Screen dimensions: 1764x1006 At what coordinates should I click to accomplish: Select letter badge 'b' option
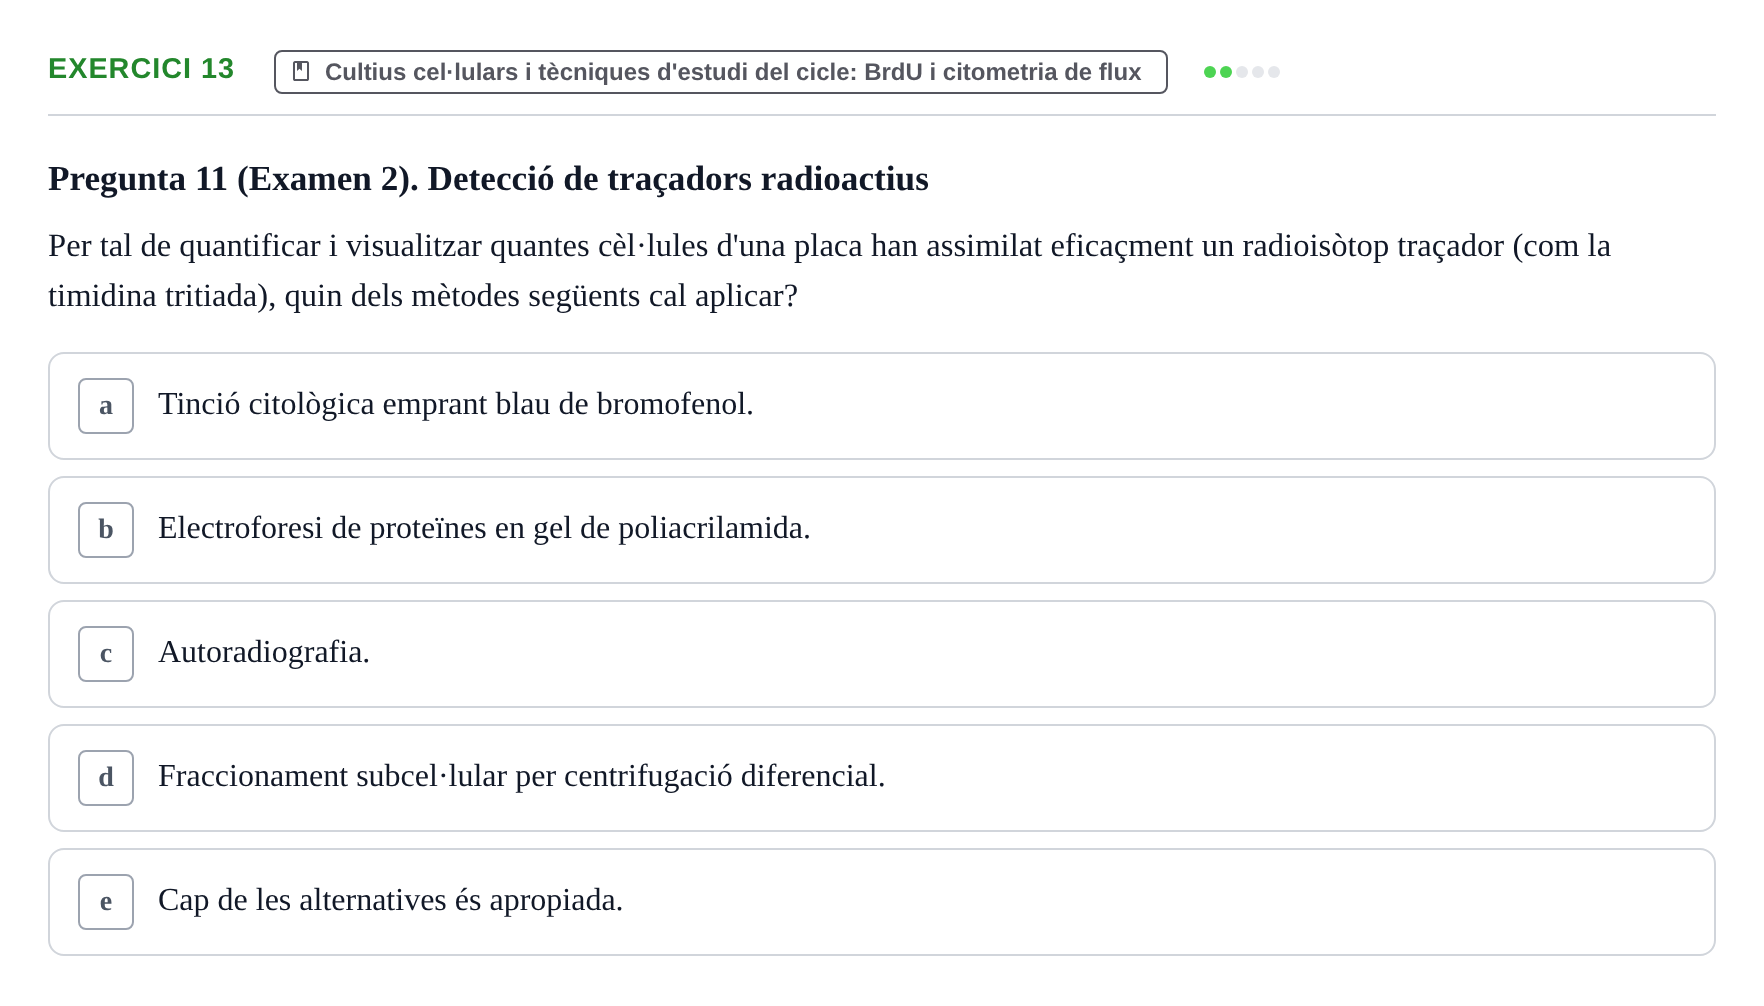point(106,530)
